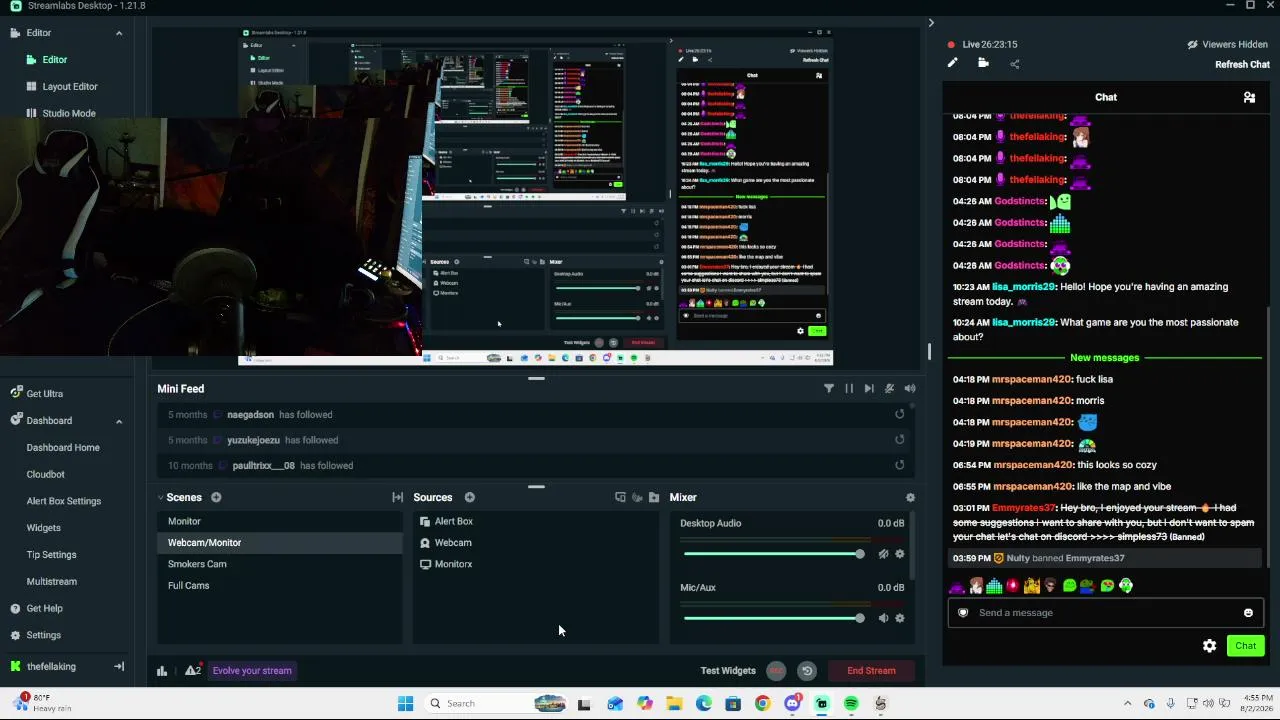Replay naegadson follow alert
The width and height of the screenshot is (1280, 720).
pos(899,414)
